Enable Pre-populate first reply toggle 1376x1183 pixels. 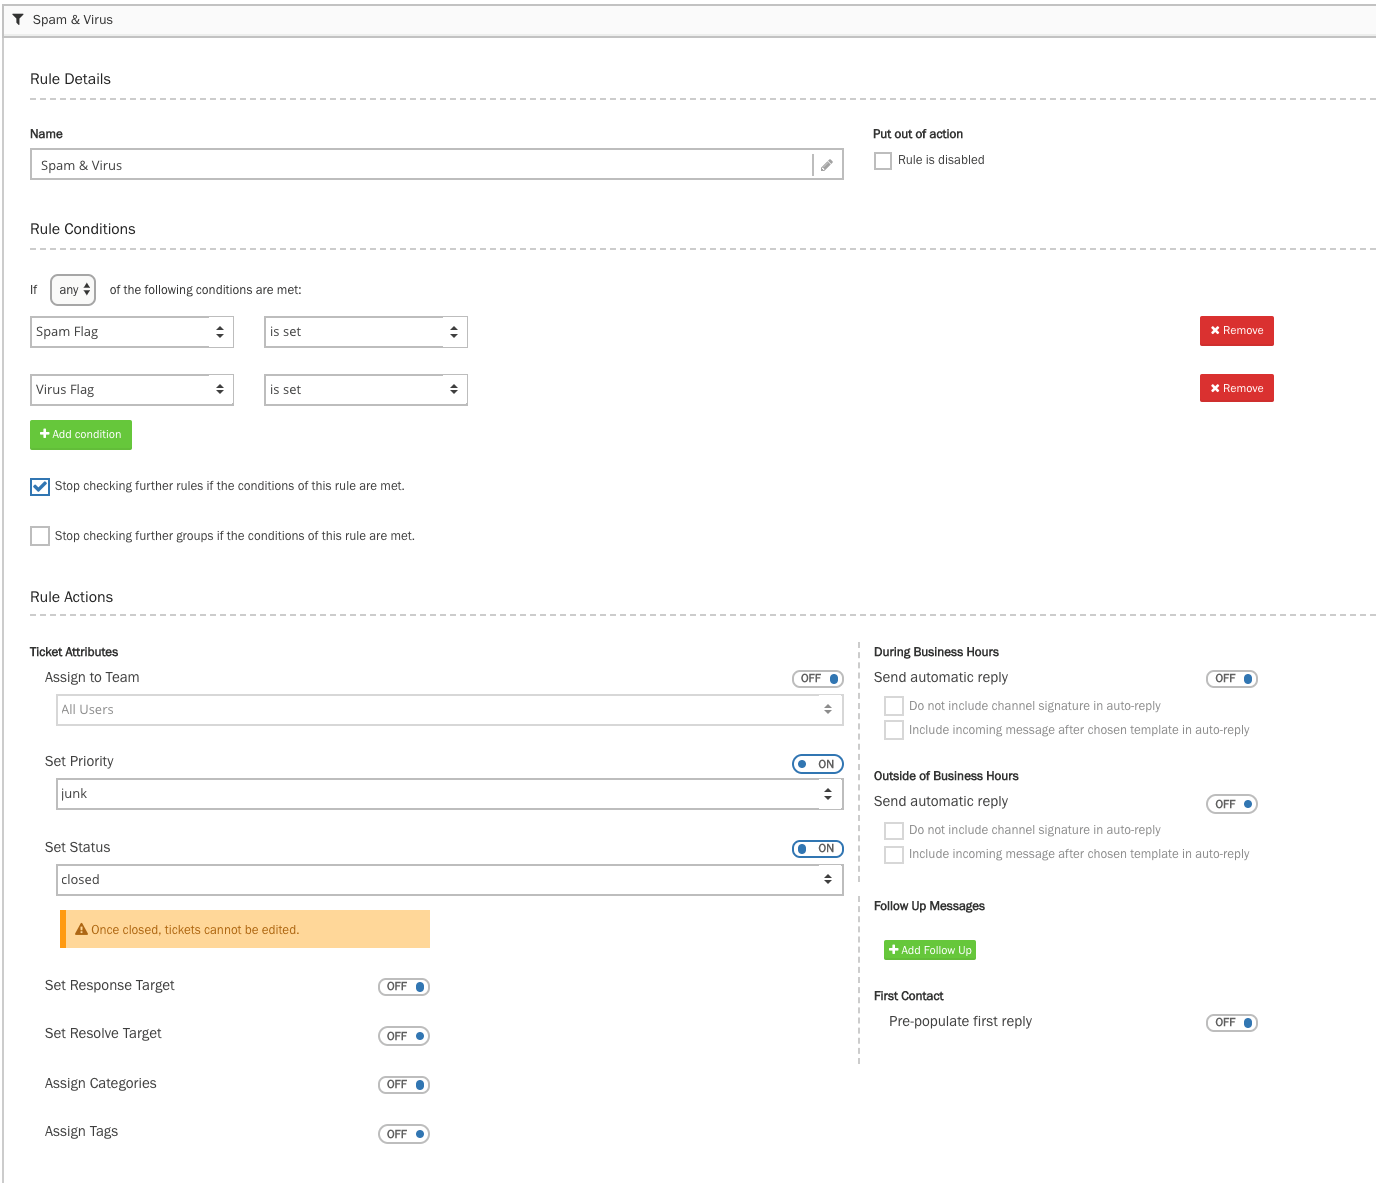[1231, 1023]
